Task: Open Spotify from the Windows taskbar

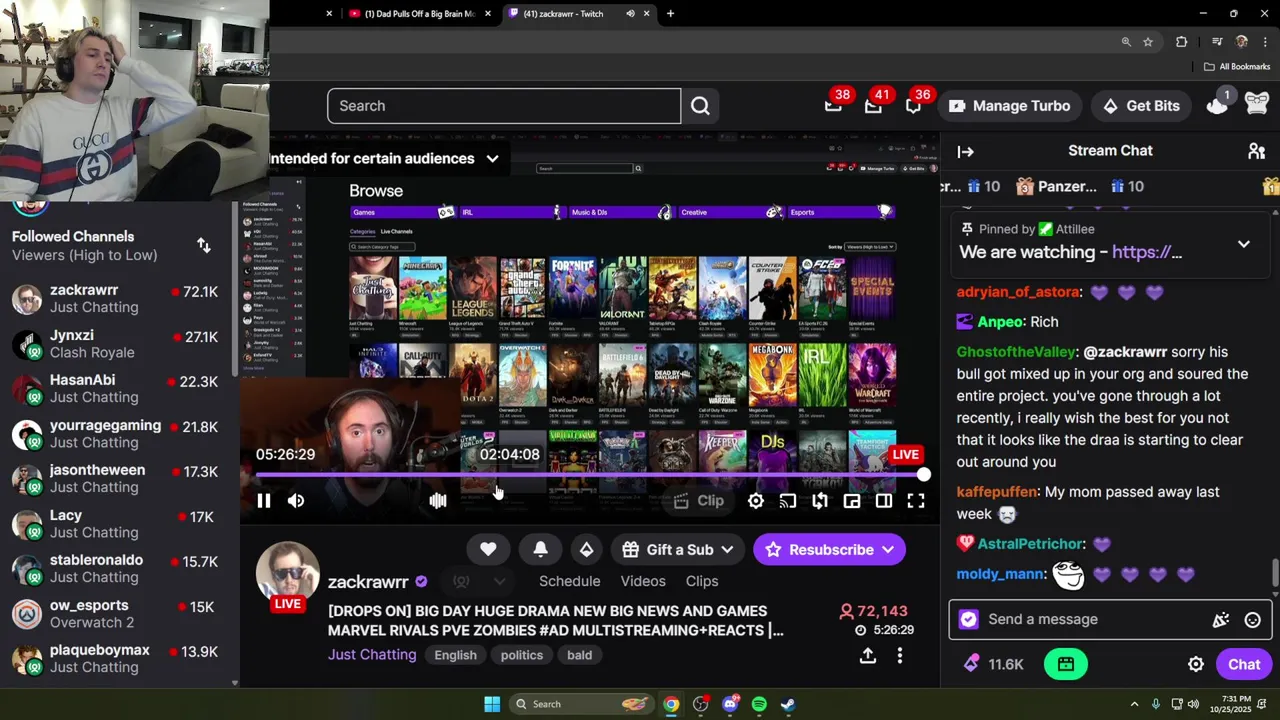Action: coord(759,704)
